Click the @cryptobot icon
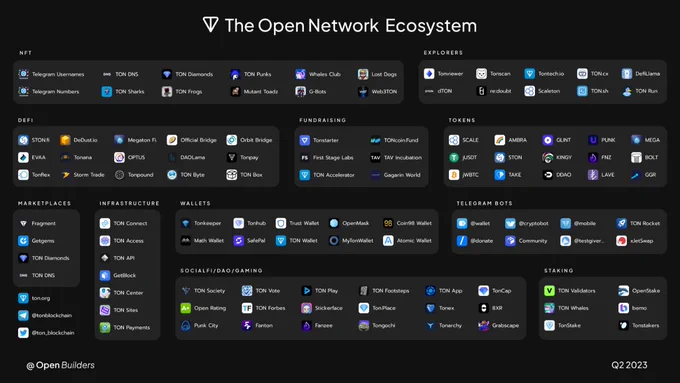Viewport: 680px width, 383px height. [x=510, y=223]
